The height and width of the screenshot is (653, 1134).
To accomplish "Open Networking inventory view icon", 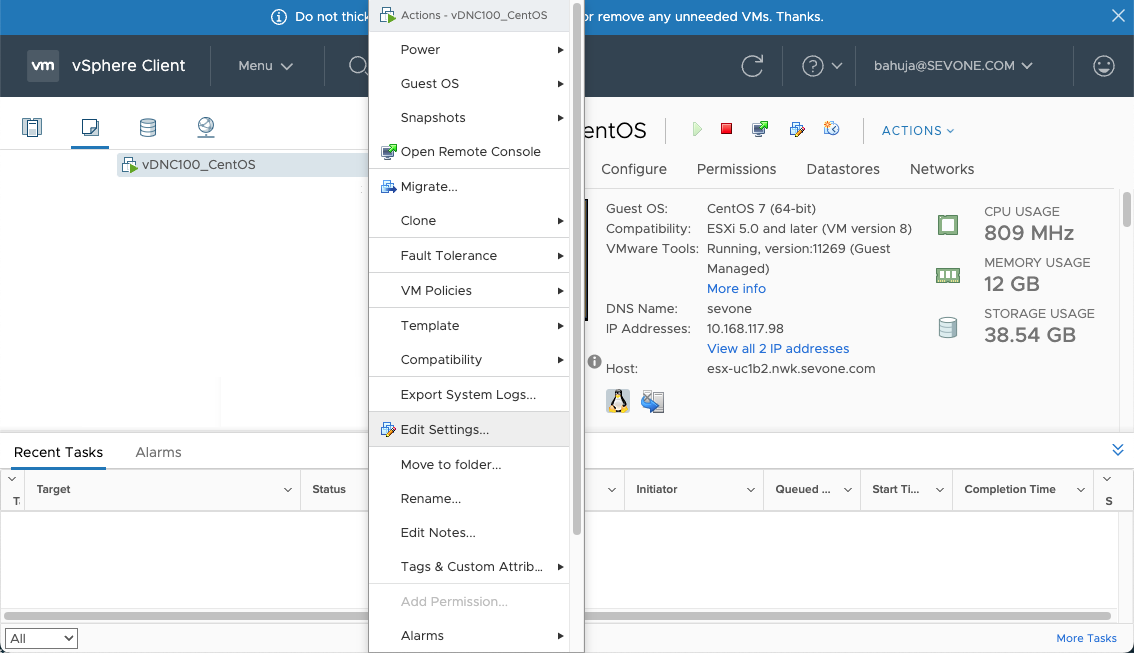I will click(206, 127).
